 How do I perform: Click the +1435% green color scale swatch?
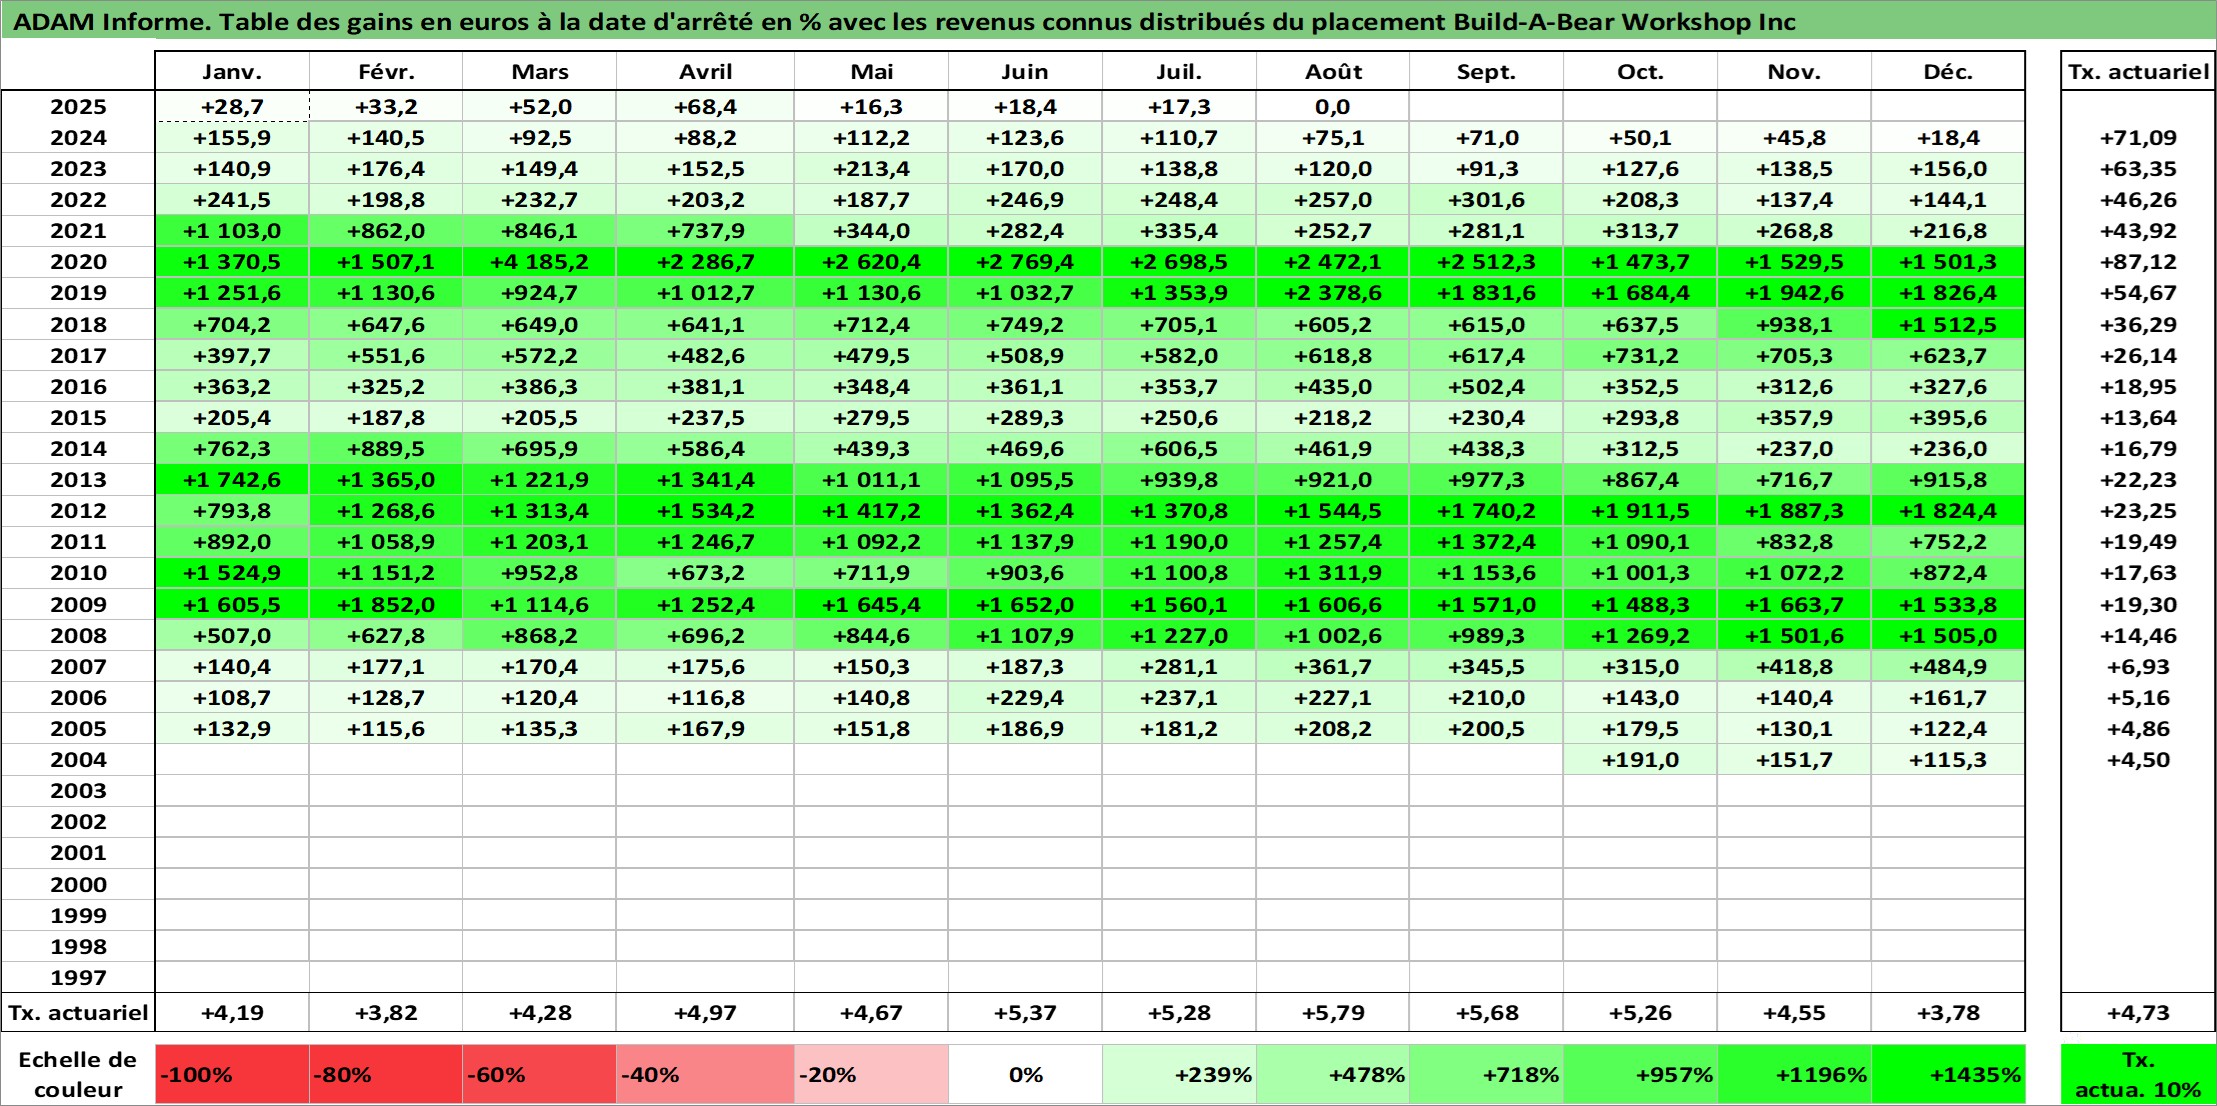pos(1948,1075)
